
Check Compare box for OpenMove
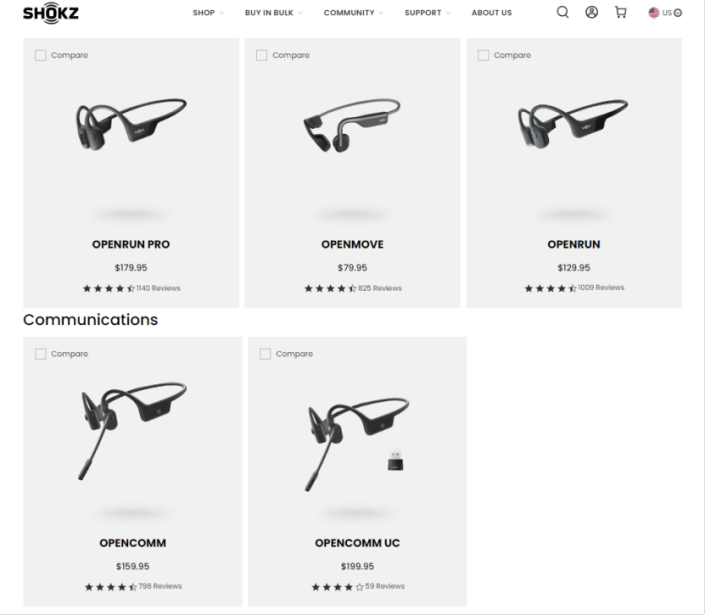pos(261,55)
